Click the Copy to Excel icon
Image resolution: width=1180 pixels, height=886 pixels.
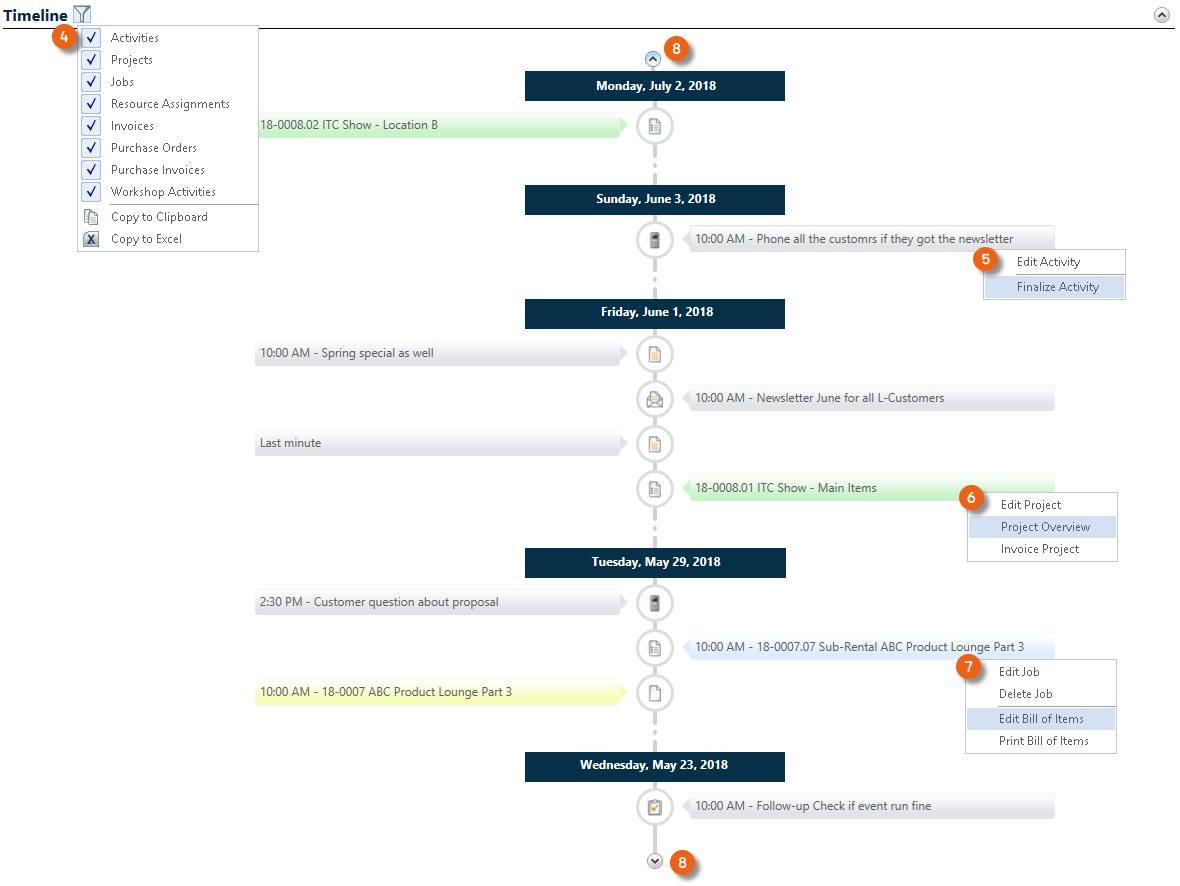pyautogui.click(x=91, y=239)
